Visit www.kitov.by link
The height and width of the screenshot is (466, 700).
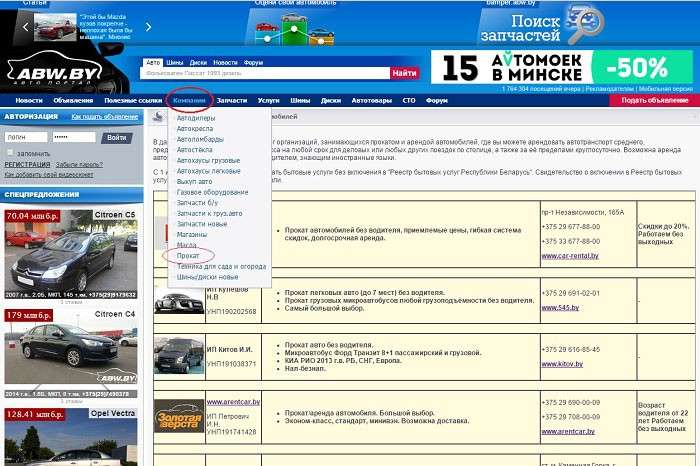562,364
